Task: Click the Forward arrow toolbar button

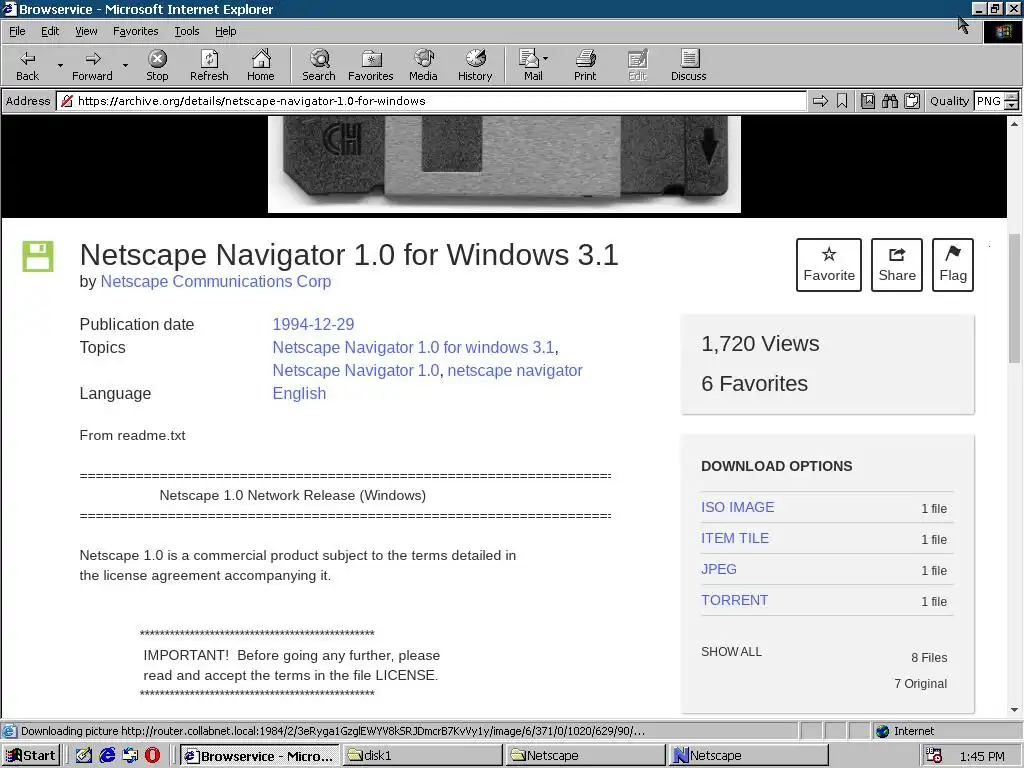Action: (x=92, y=65)
